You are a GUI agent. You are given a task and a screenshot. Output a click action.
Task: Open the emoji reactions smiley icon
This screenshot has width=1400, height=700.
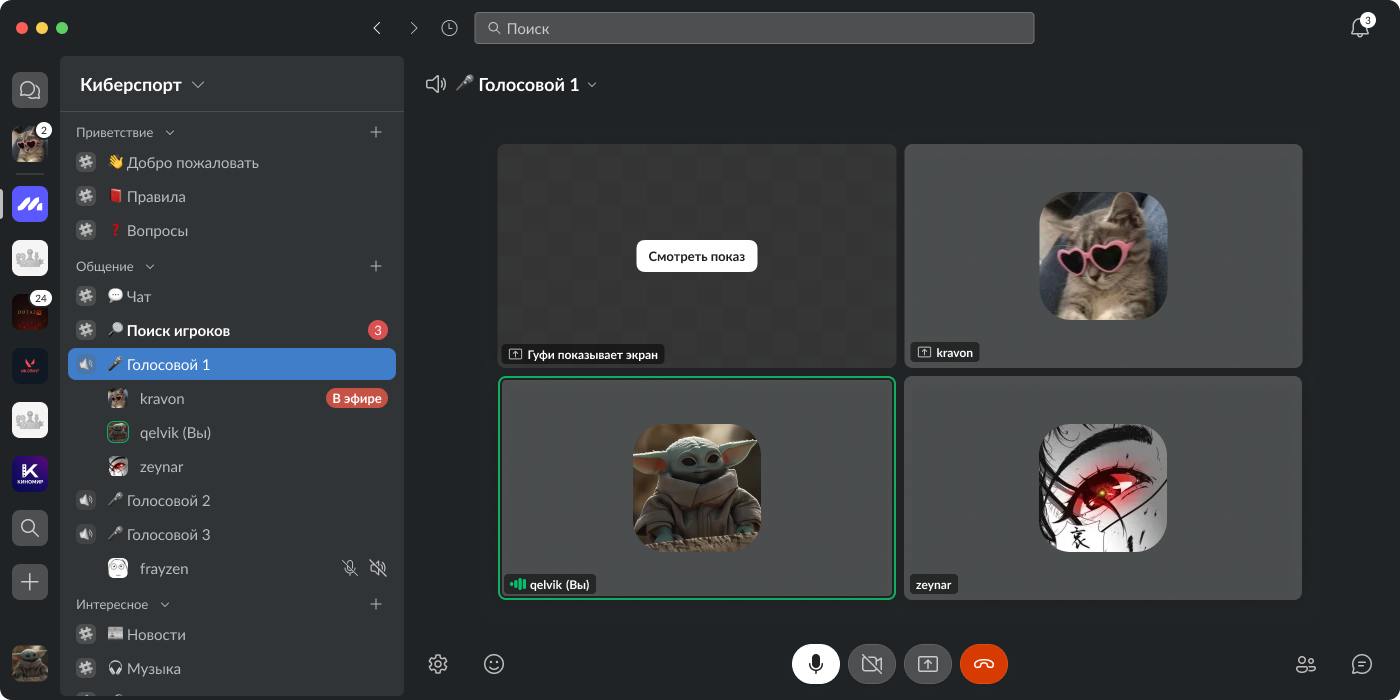(x=493, y=664)
